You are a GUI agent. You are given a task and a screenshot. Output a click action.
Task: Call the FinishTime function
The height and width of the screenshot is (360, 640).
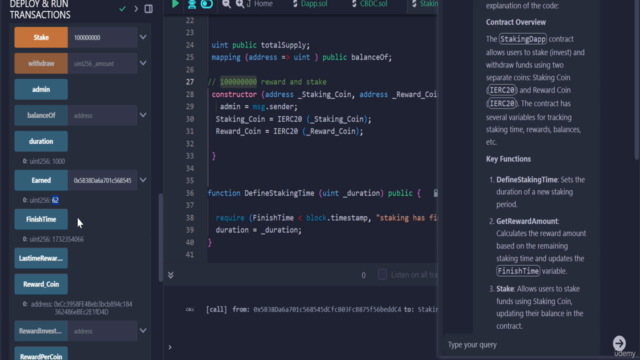tap(41, 219)
